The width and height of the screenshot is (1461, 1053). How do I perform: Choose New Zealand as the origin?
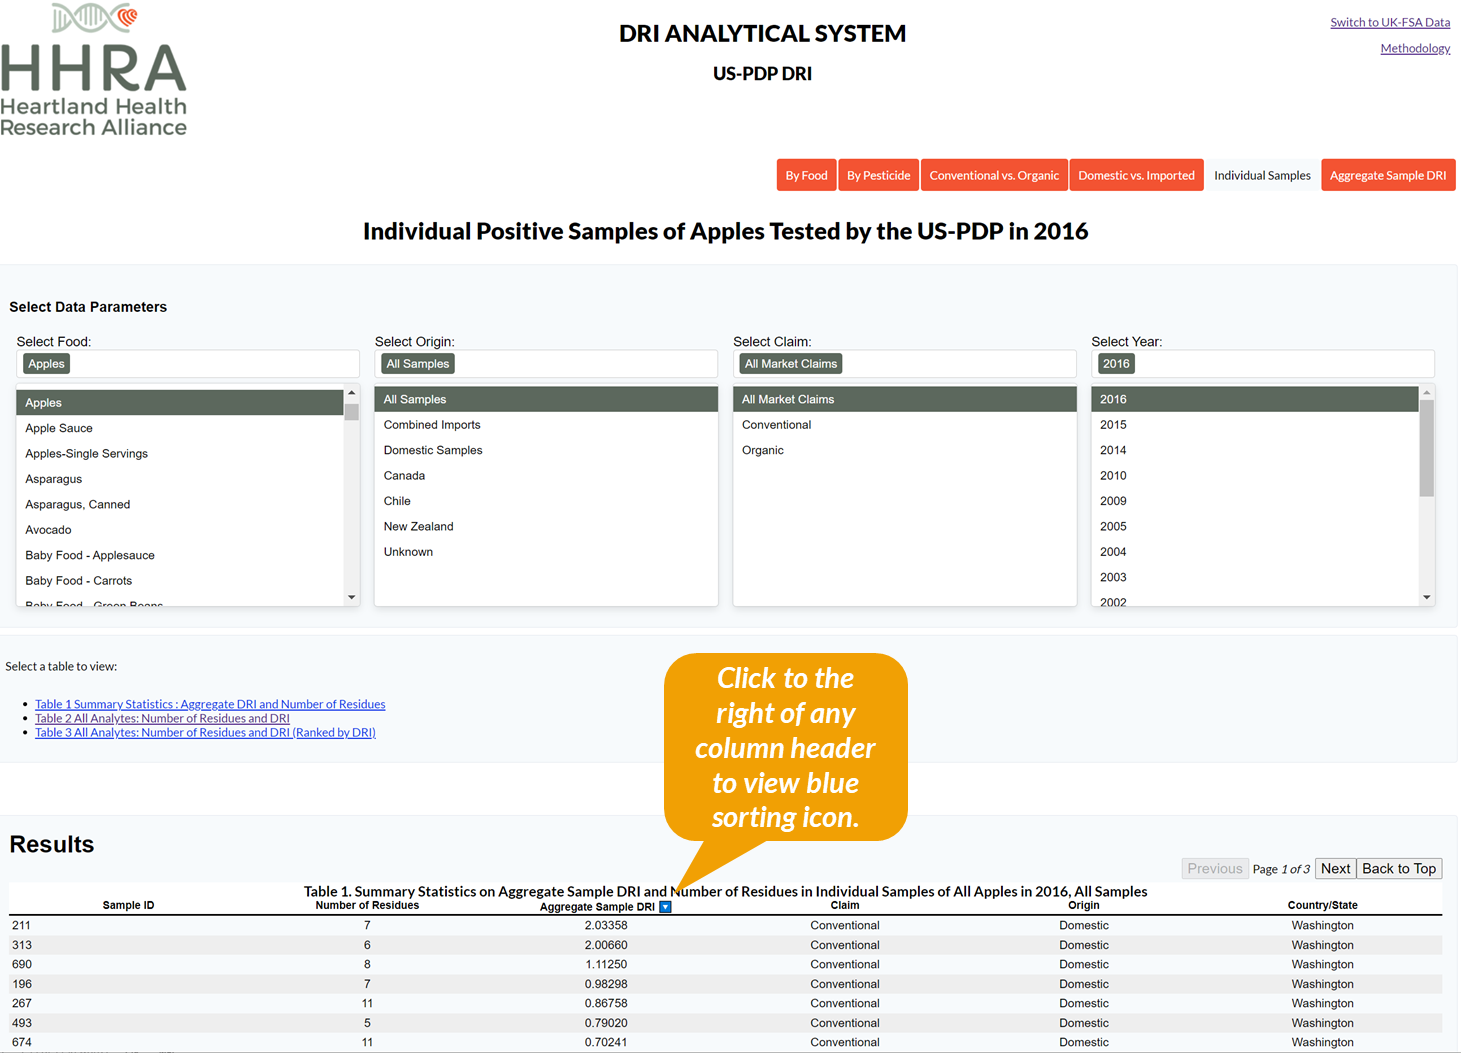pos(418,526)
